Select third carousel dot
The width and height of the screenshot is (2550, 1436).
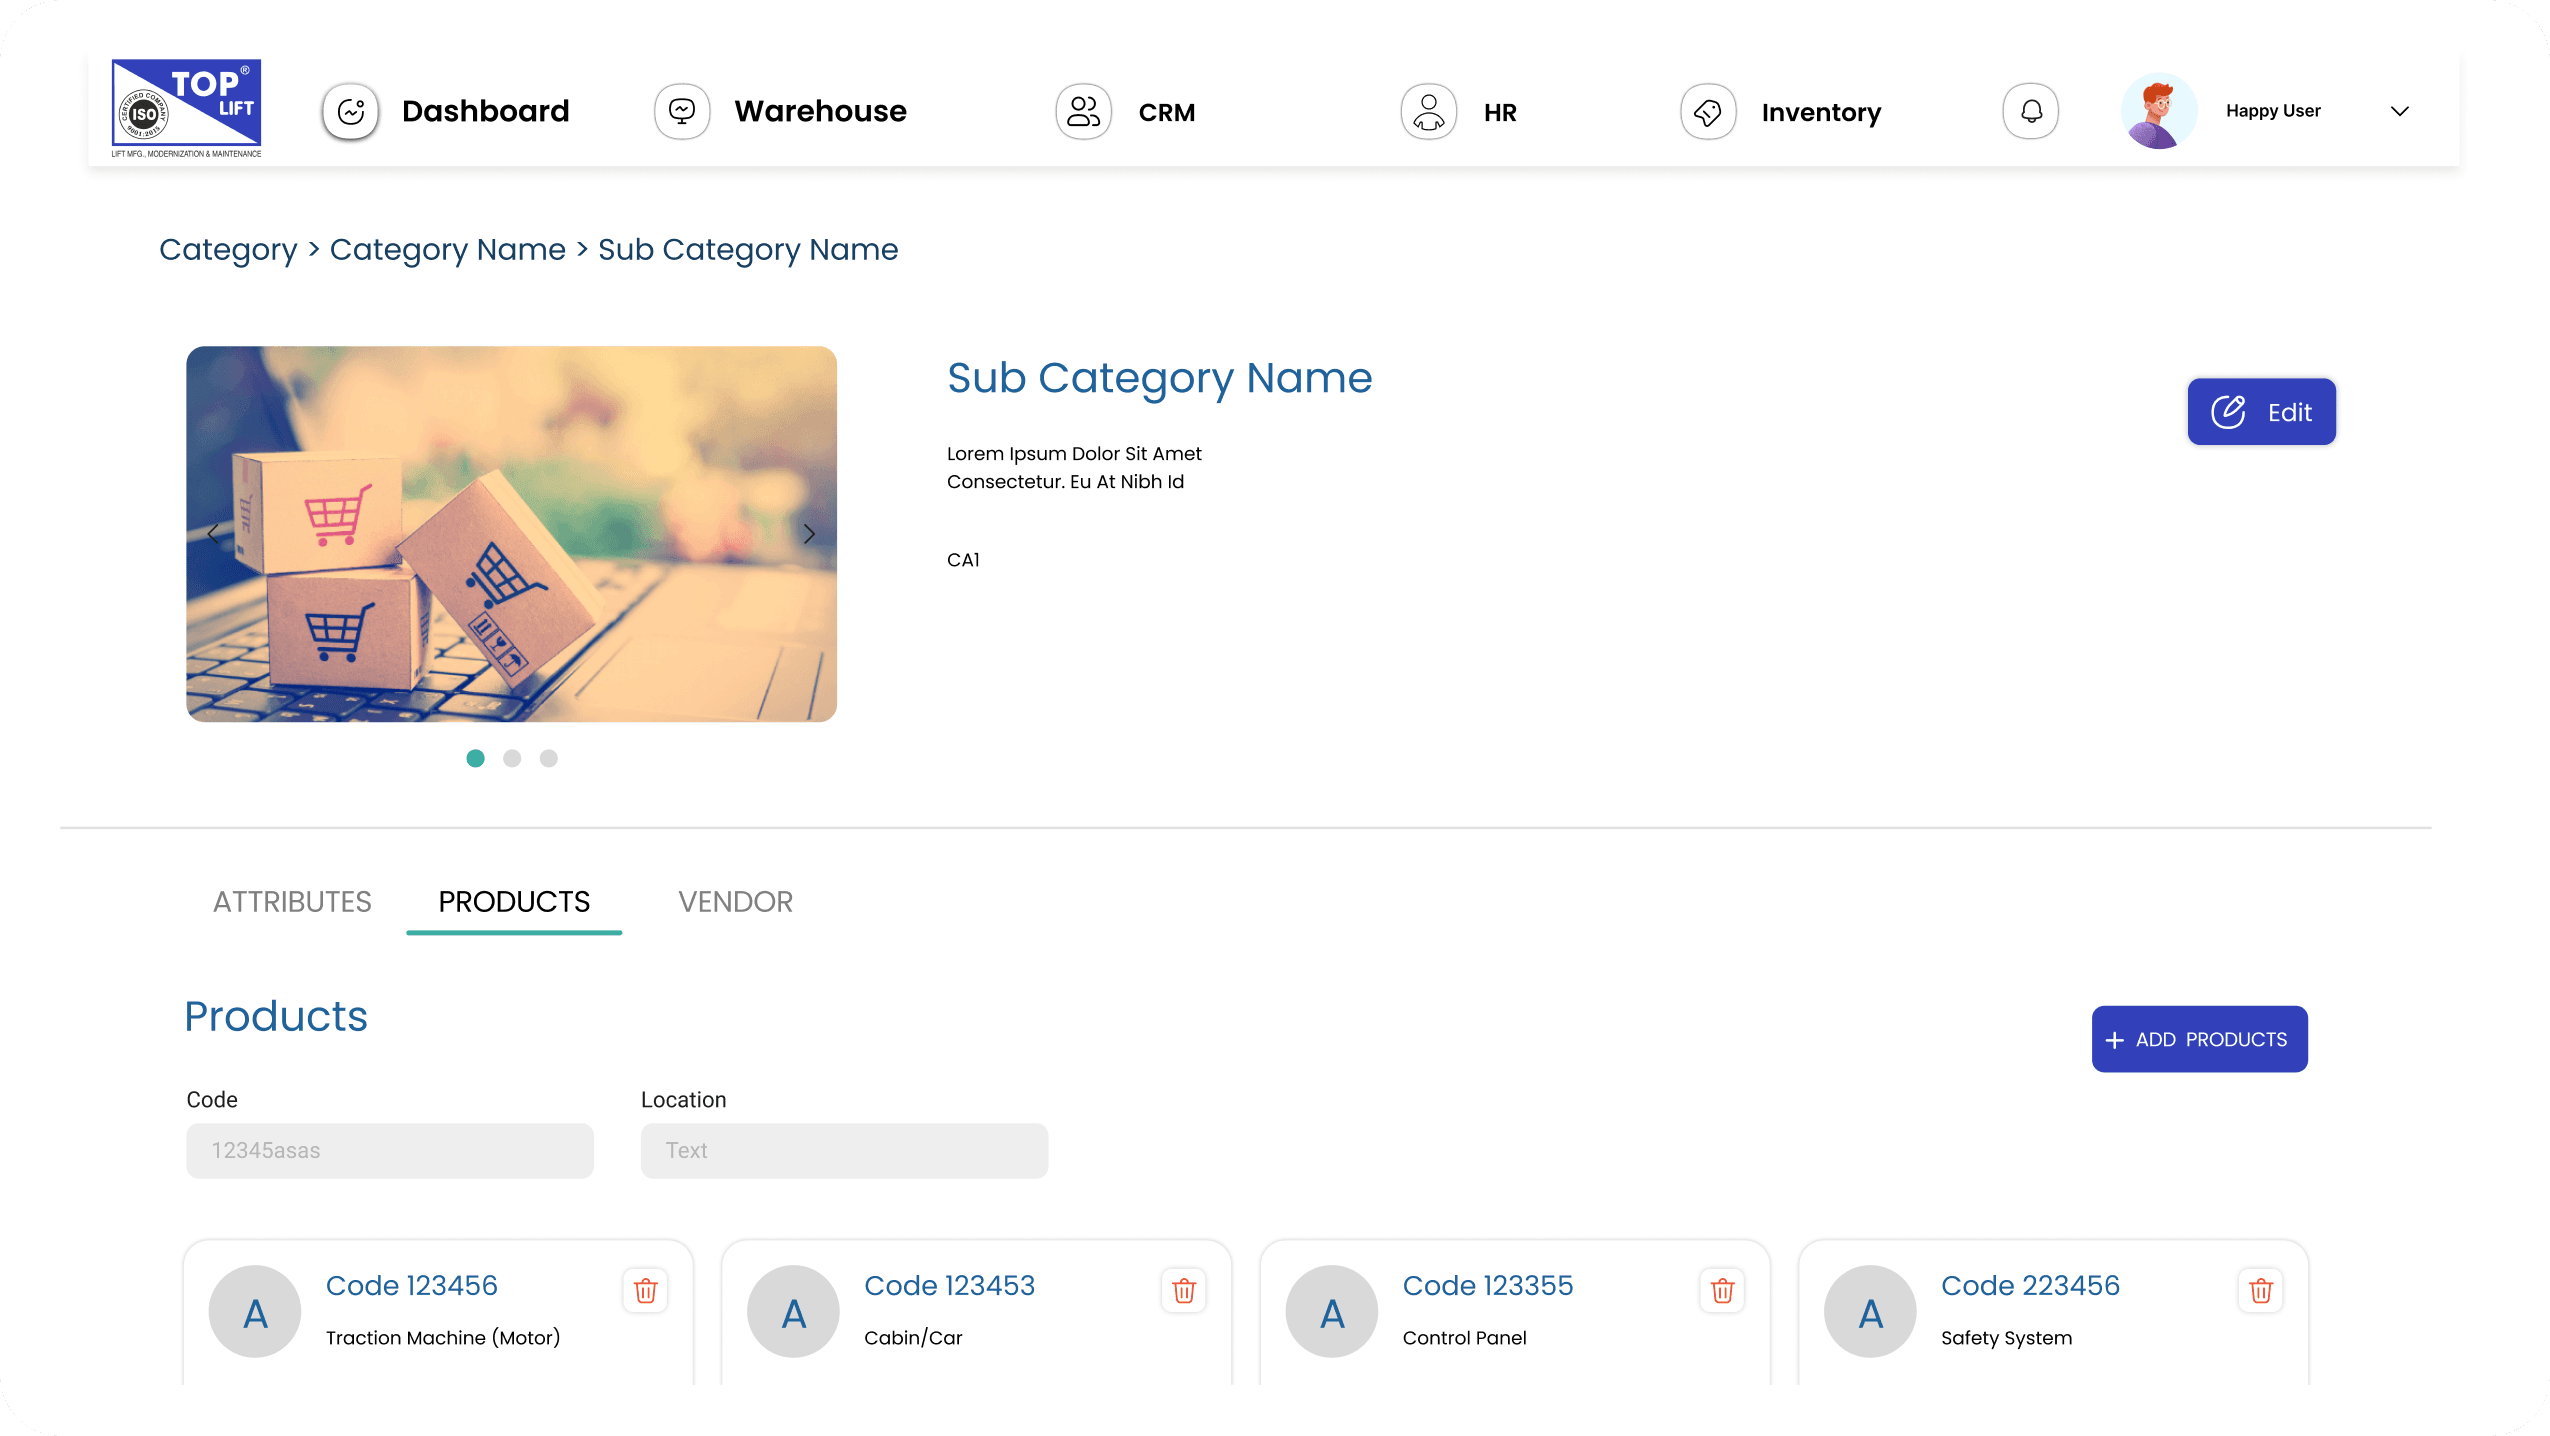[548, 758]
